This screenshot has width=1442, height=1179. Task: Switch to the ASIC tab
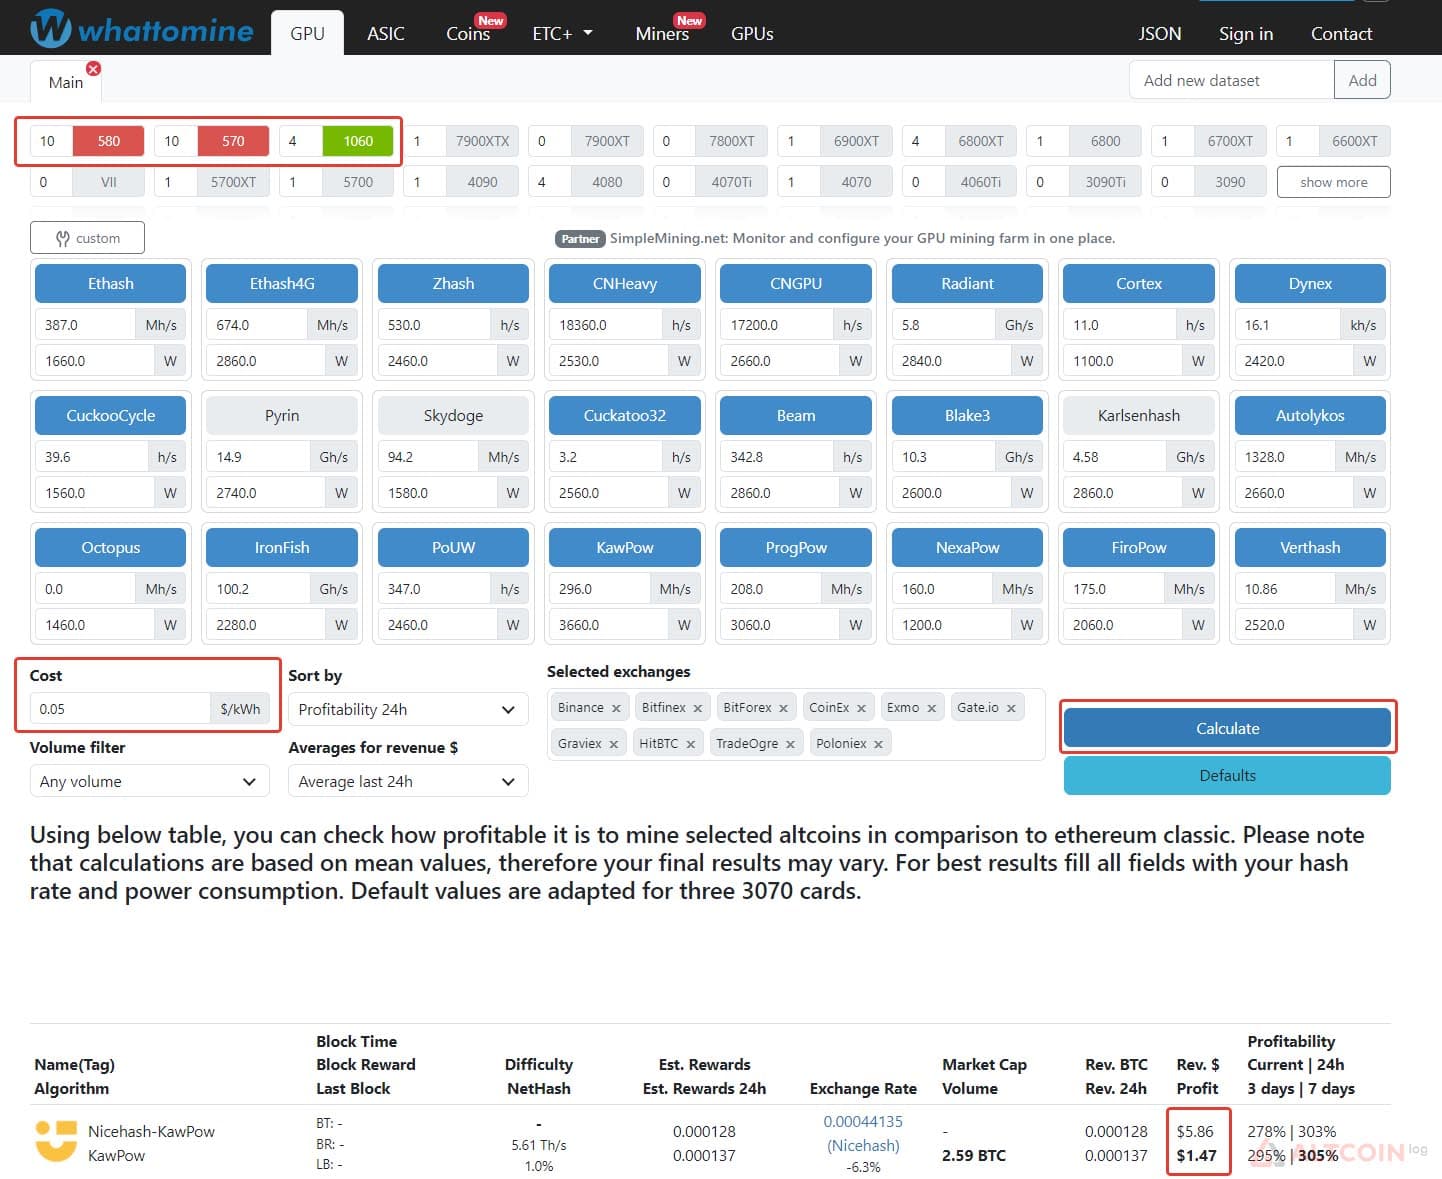[386, 33]
